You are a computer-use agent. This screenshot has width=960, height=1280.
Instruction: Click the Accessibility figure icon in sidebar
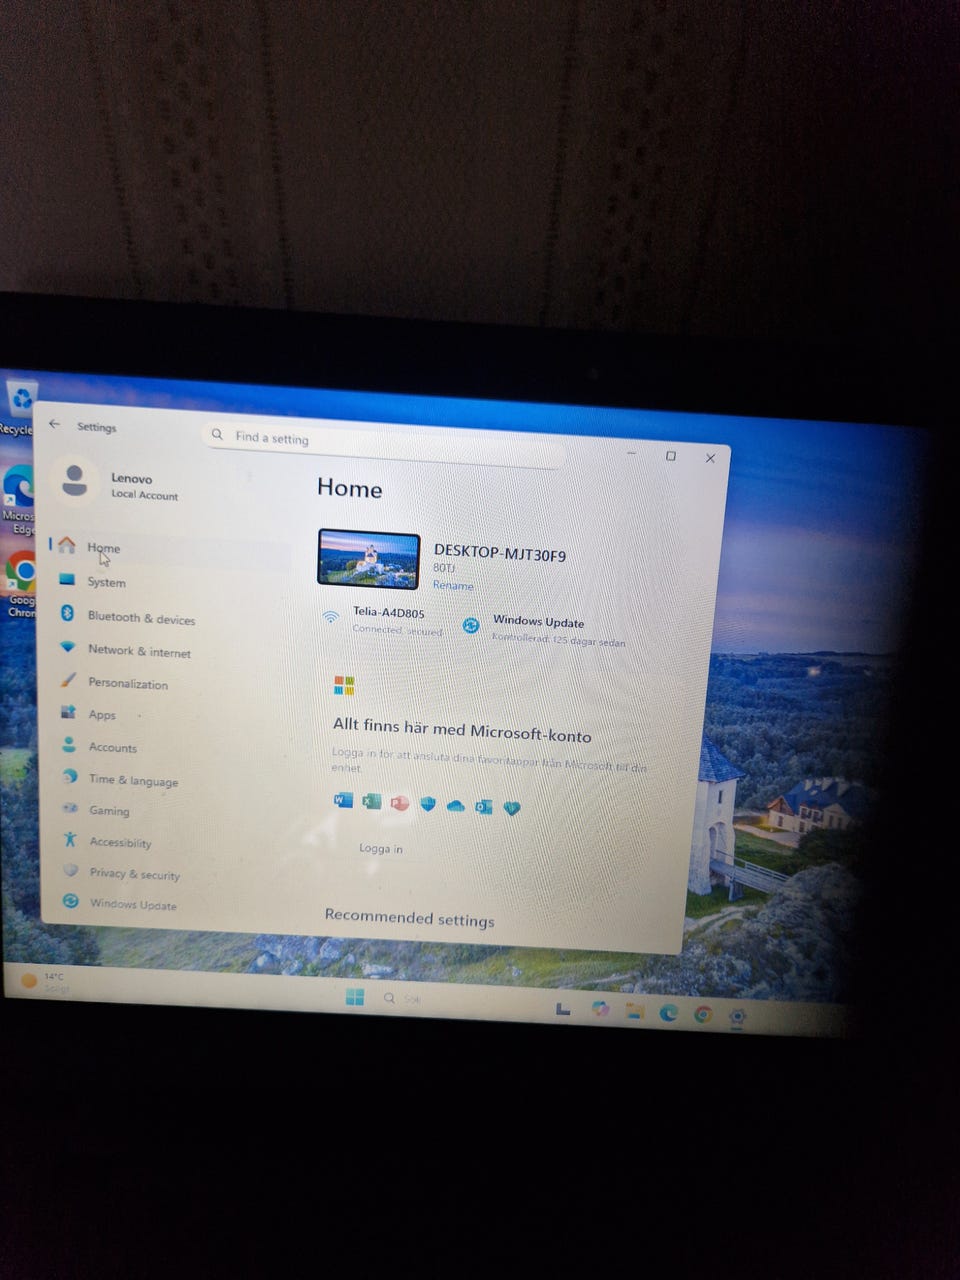click(x=70, y=840)
